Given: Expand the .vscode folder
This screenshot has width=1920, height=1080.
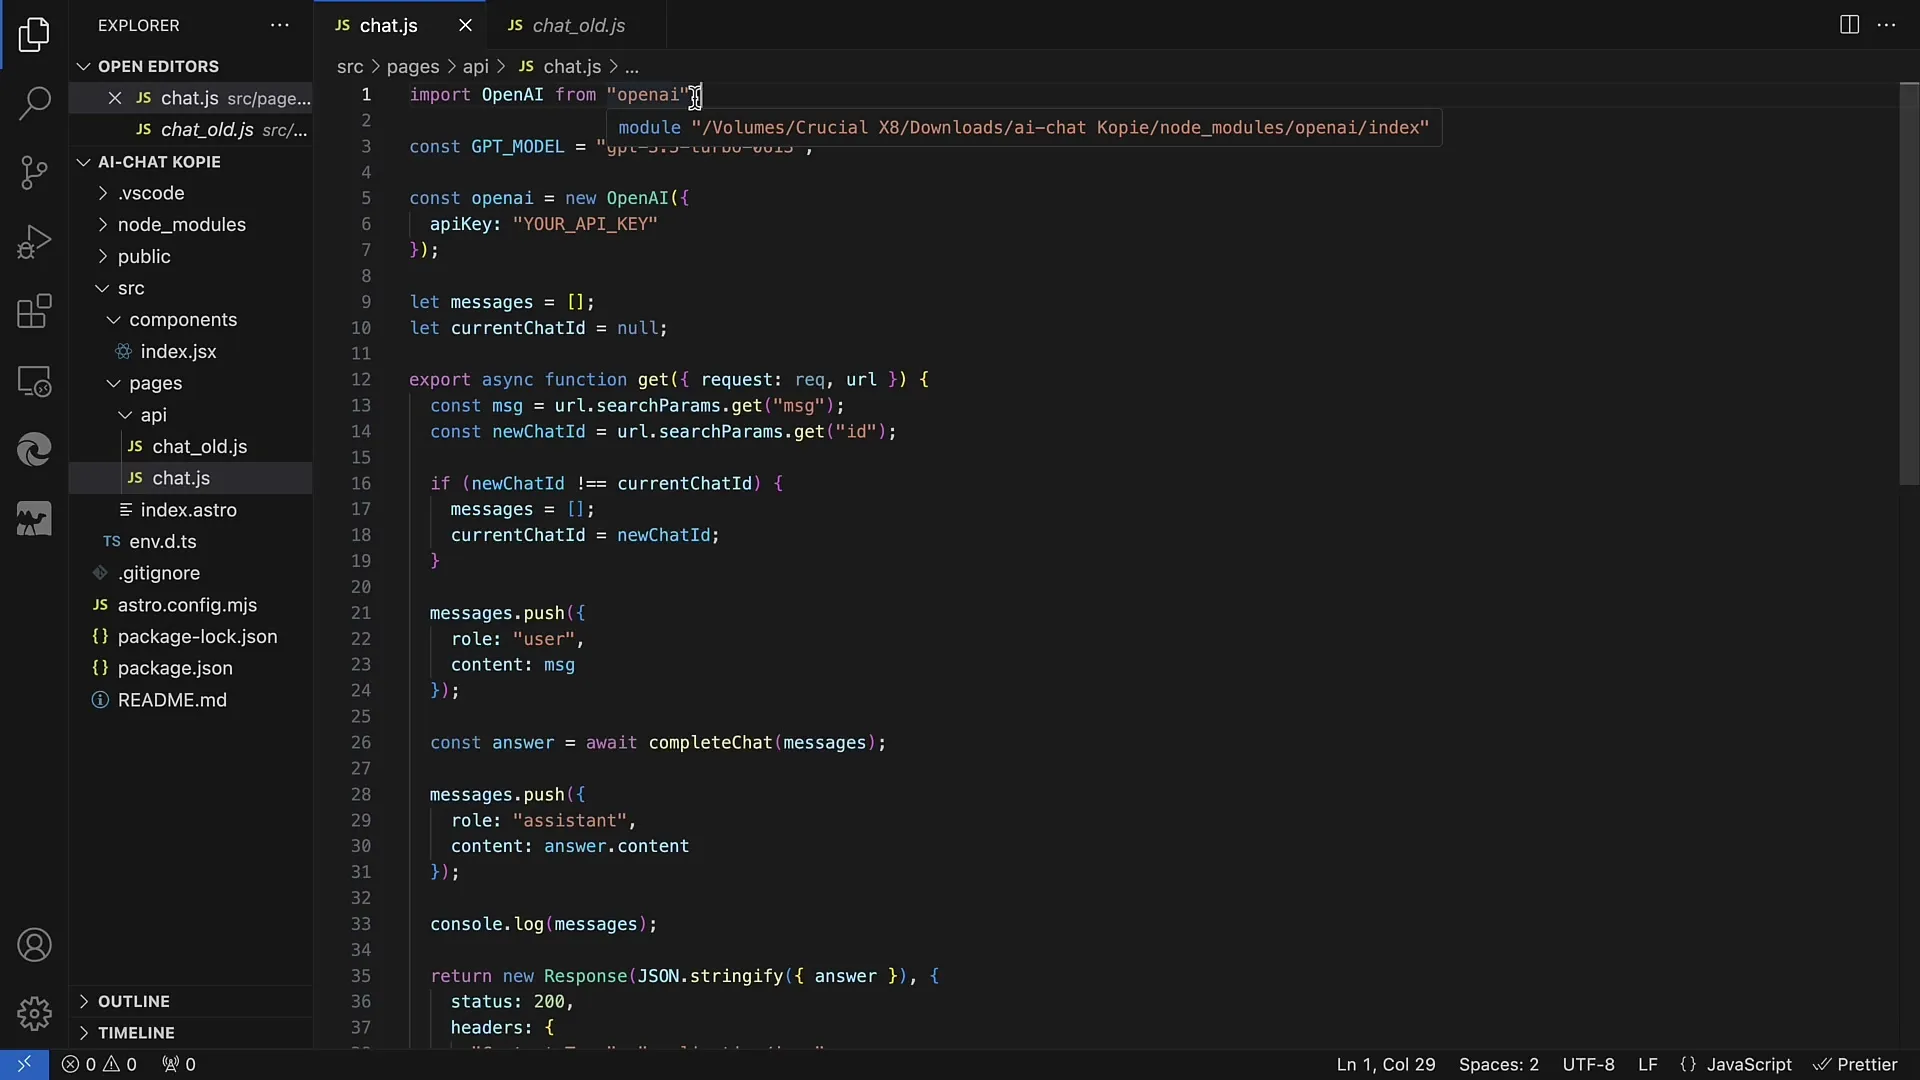Looking at the screenshot, I should (190, 193).
